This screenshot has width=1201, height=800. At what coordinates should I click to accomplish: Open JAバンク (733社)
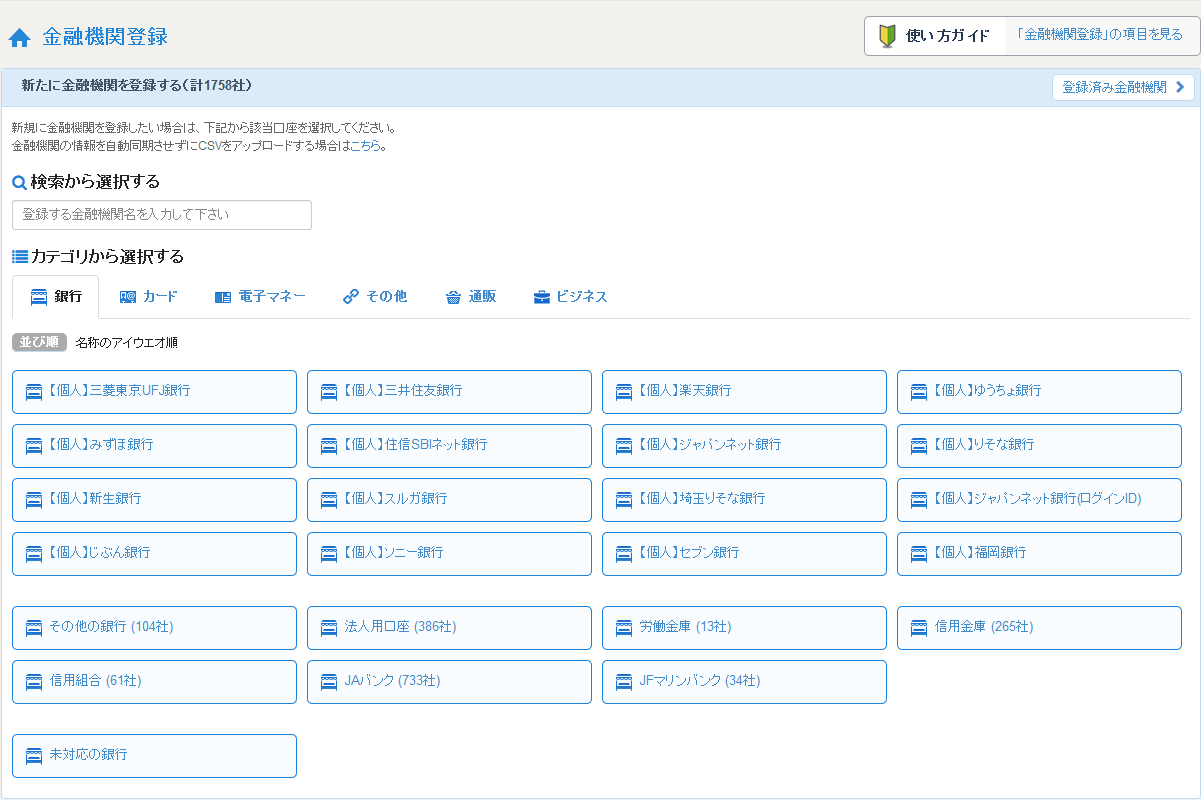449,682
